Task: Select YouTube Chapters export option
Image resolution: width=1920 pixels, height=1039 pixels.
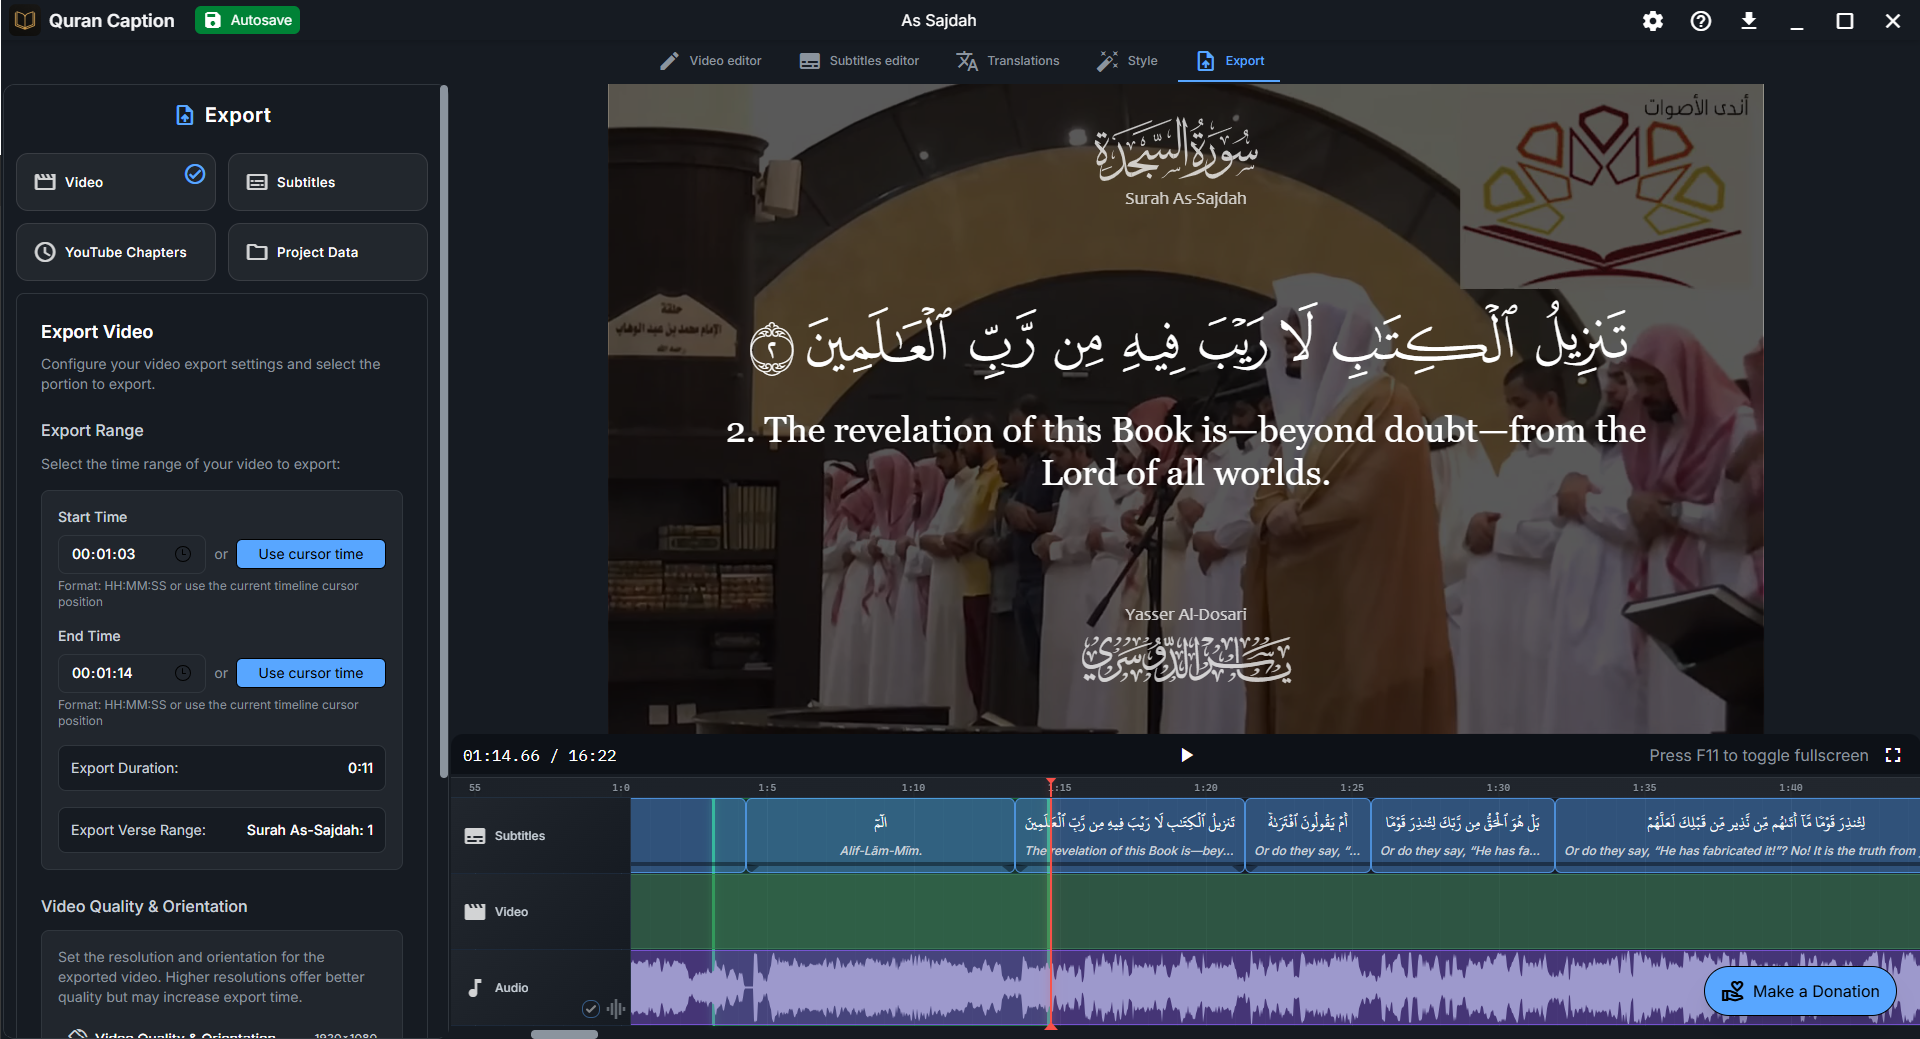Action: (x=116, y=252)
